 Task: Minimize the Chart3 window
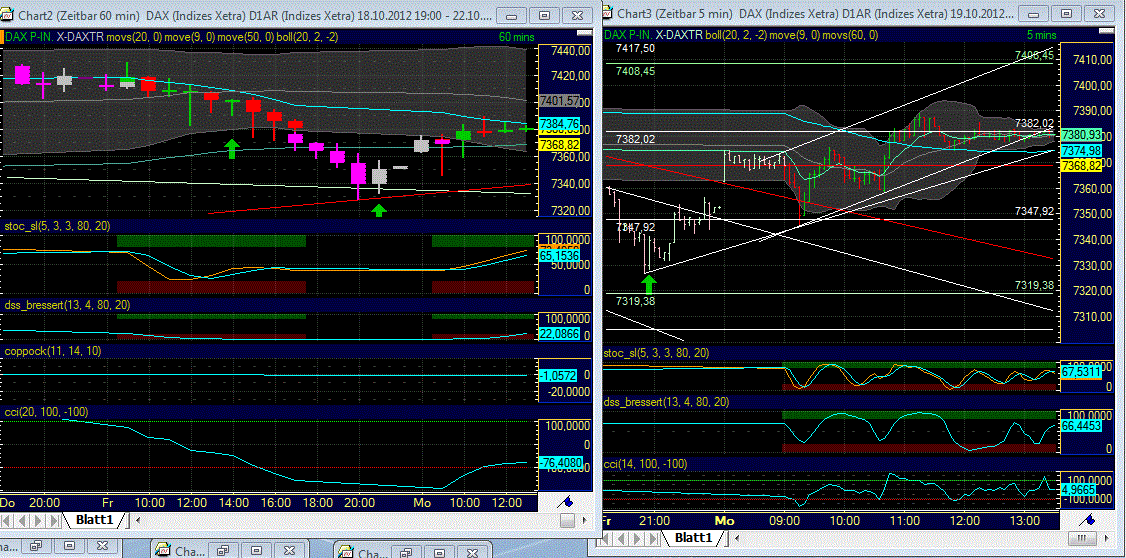click(x=1034, y=13)
